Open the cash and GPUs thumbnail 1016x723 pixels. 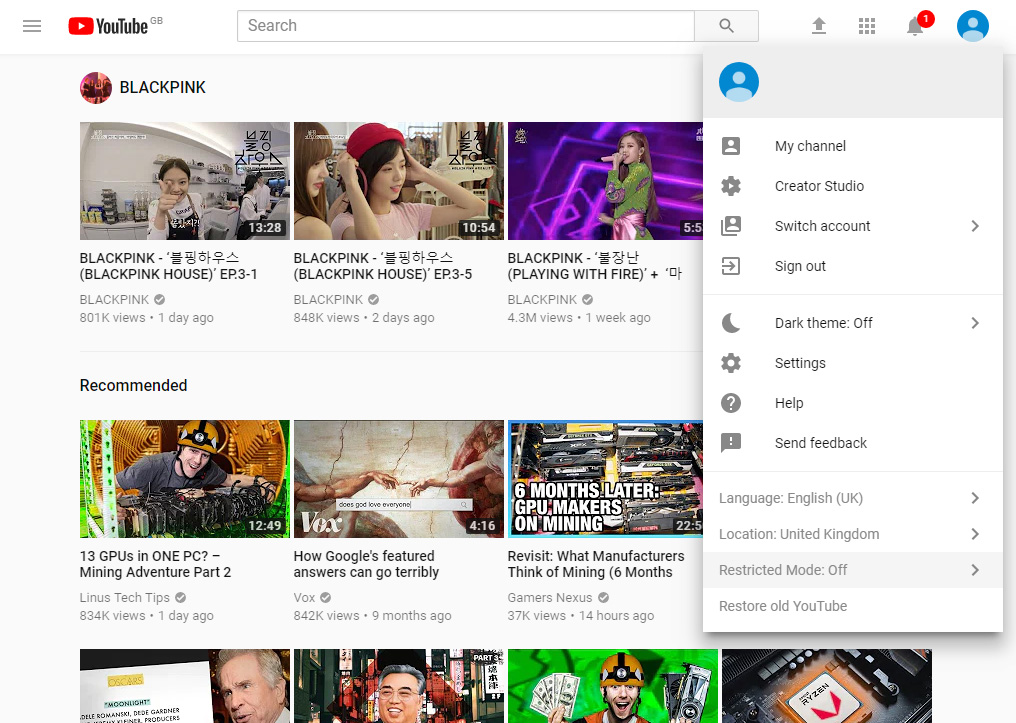pyautogui.click(x=613, y=686)
